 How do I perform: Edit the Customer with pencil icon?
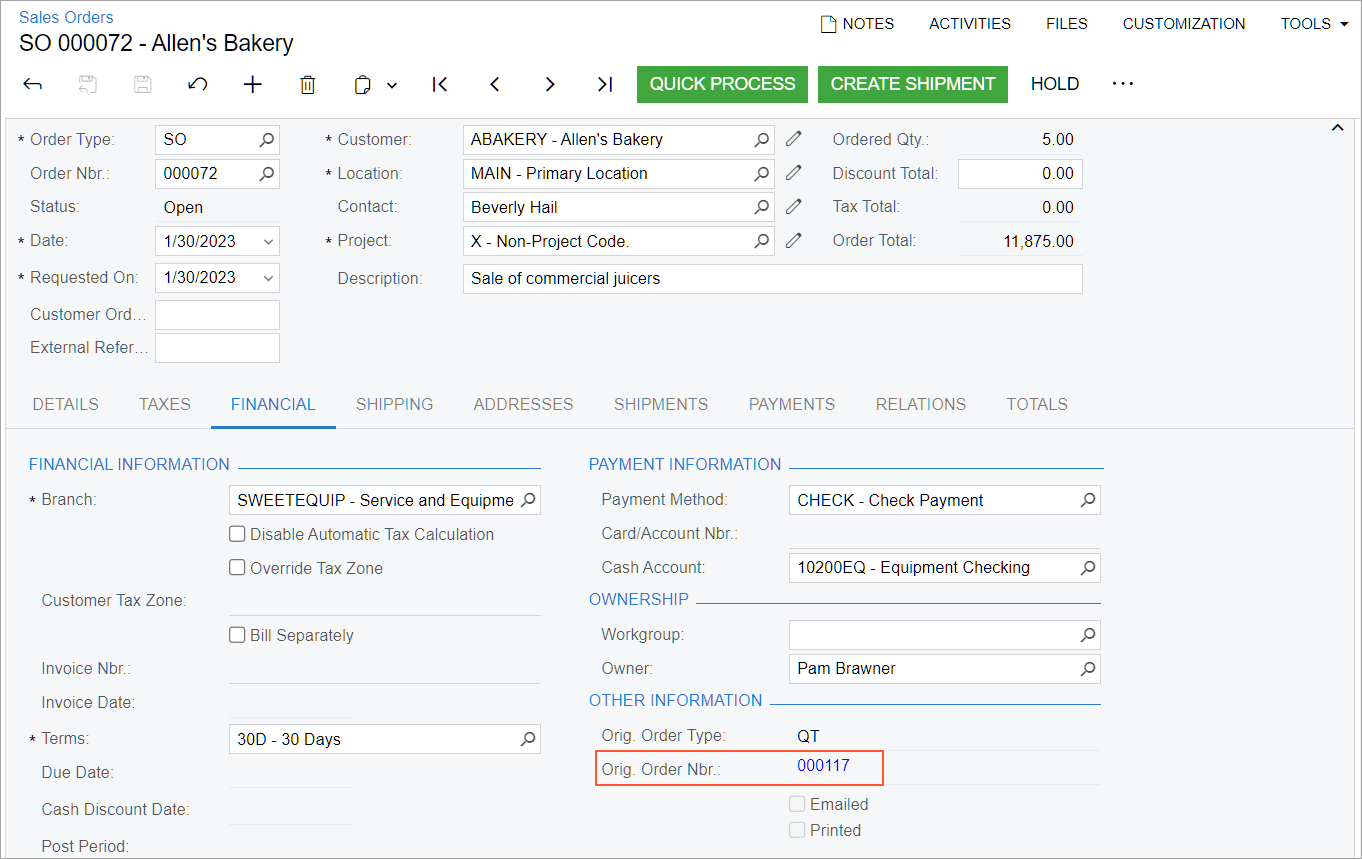(x=794, y=139)
